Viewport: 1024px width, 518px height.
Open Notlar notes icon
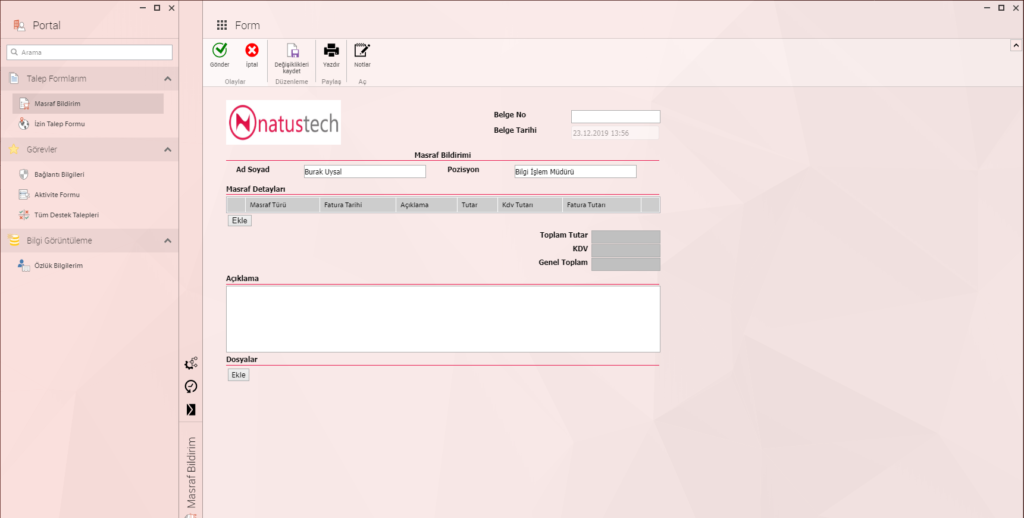tap(362, 50)
